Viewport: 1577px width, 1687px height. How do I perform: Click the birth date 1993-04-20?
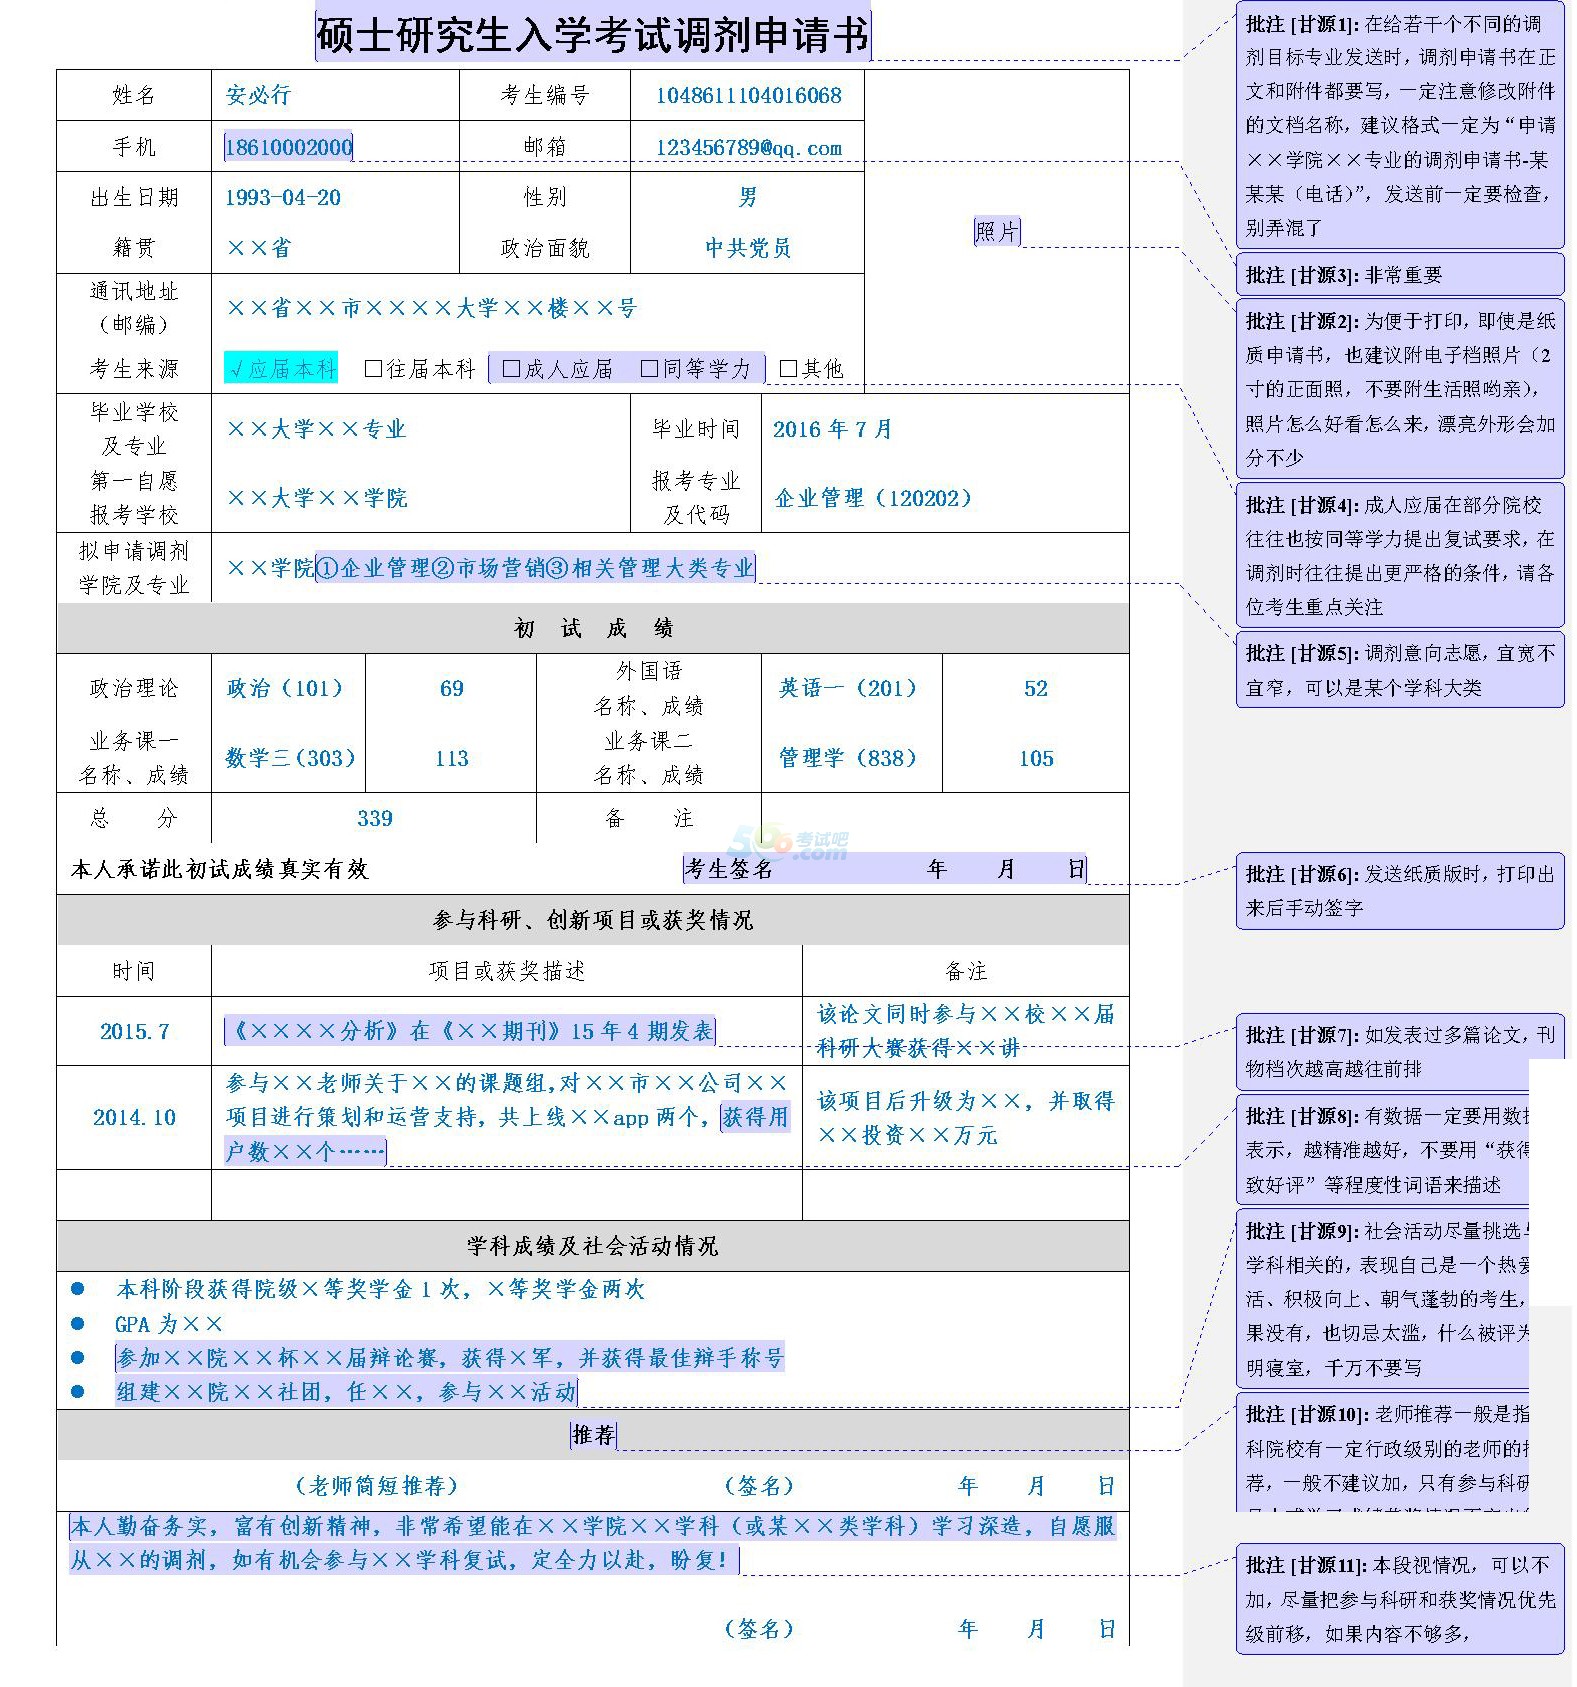(283, 198)
